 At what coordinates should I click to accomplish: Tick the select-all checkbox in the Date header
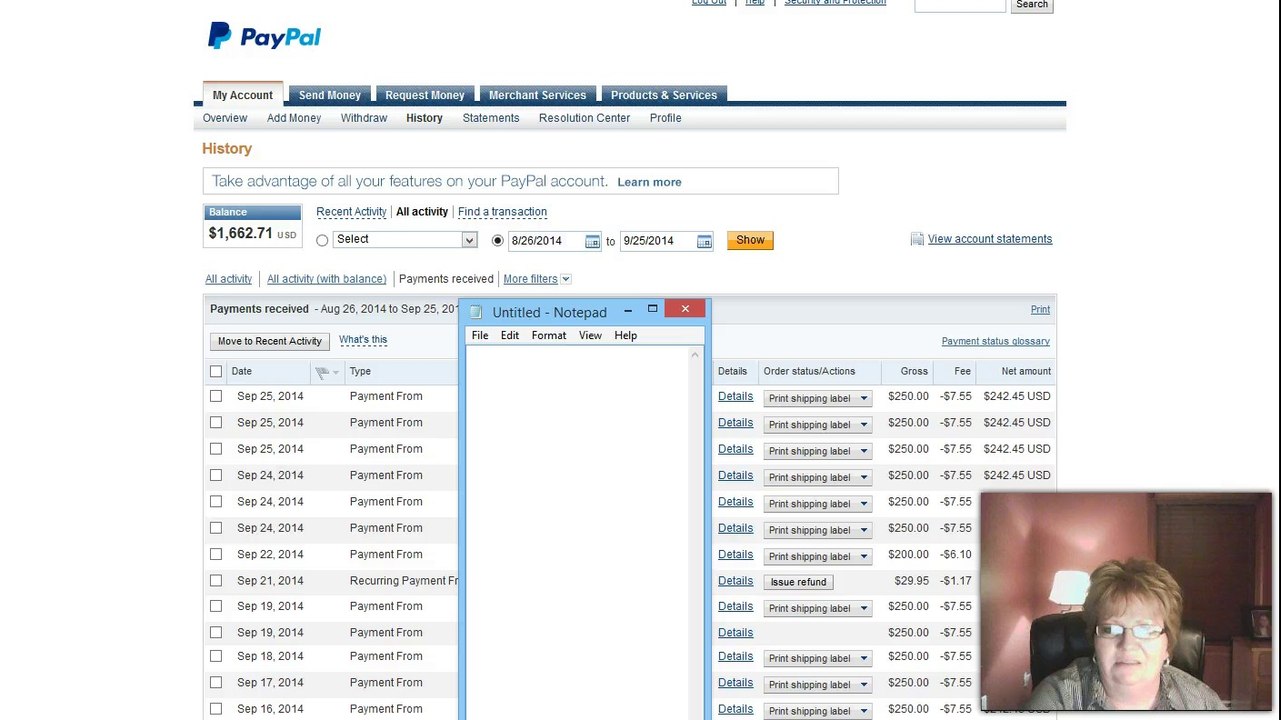coord(216,371)
